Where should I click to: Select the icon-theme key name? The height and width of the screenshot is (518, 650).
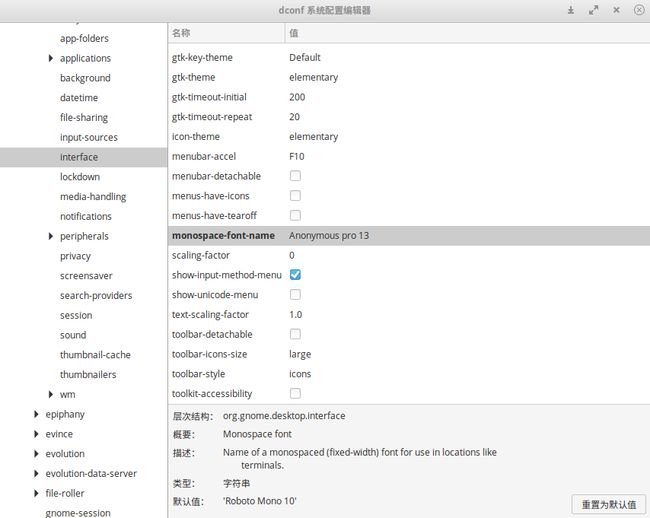tap(195, 137)
